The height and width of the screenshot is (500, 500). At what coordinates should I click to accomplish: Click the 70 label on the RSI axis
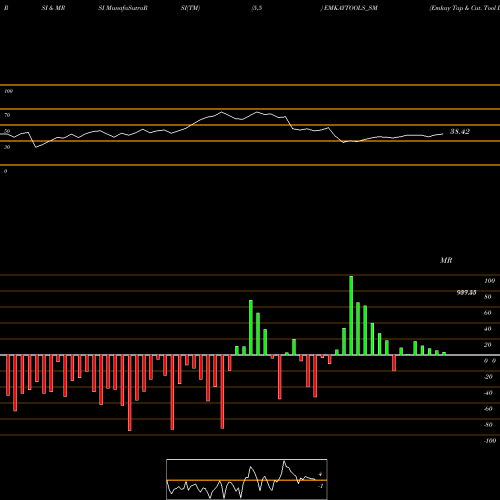(7, 115)
